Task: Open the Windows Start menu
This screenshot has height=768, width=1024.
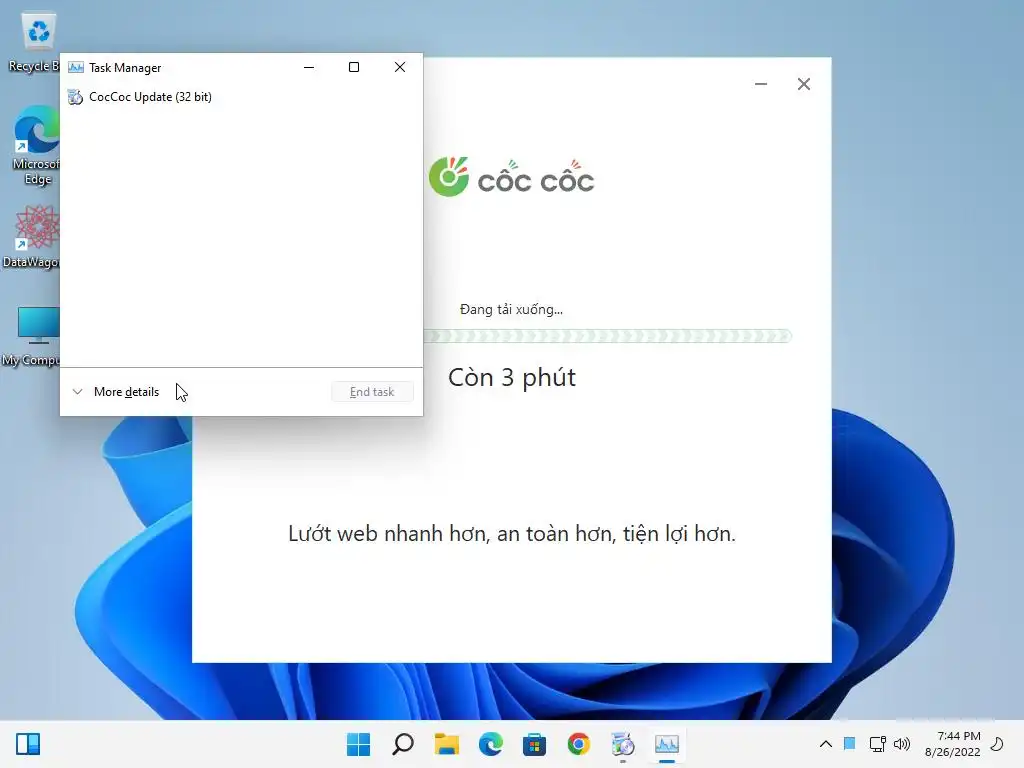Action: click(x=358, y=744)
